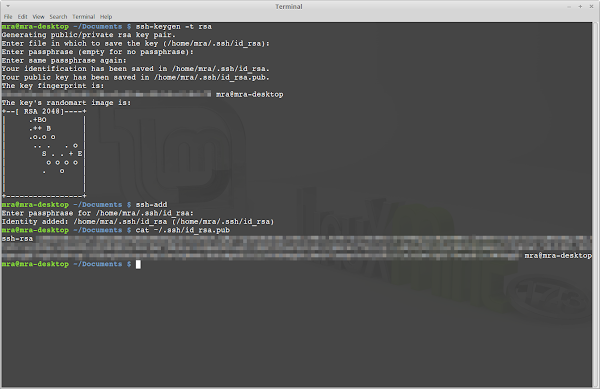
Task: Click 'Enter file in which to save the key' line
Action: [135, 43]
